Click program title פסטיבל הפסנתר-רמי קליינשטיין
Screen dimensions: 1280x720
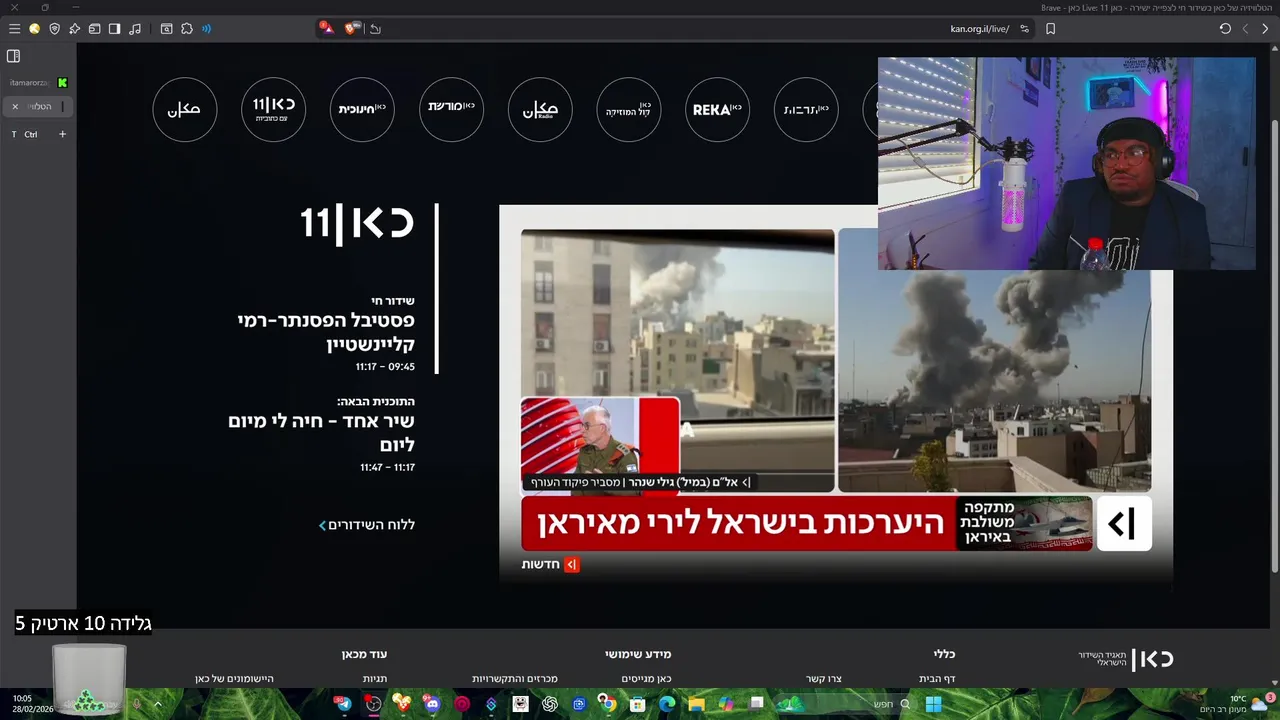pyautogui.click(x=326, y=332)
